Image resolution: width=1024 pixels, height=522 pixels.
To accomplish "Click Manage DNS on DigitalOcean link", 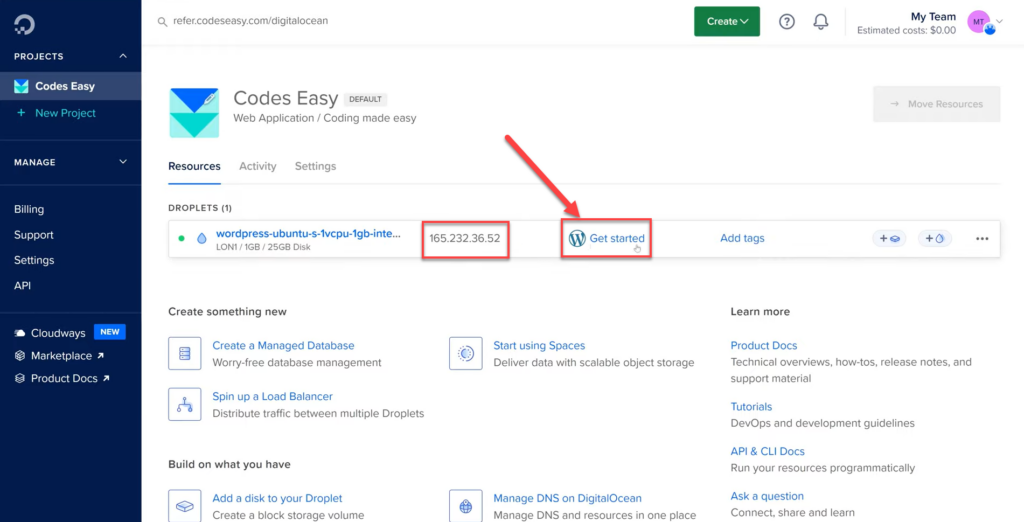I will pyautogui.click(x=568, y=498).
